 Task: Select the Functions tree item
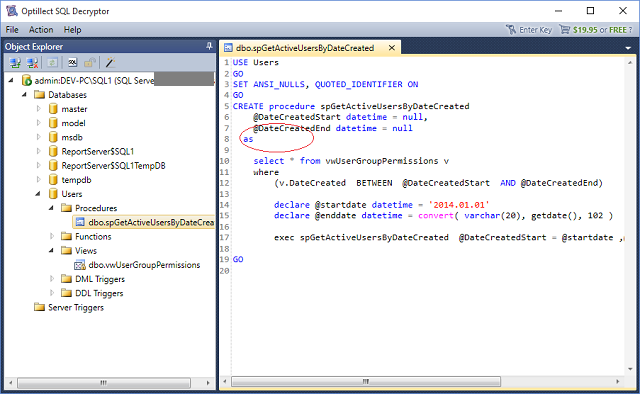pos(93,236)
